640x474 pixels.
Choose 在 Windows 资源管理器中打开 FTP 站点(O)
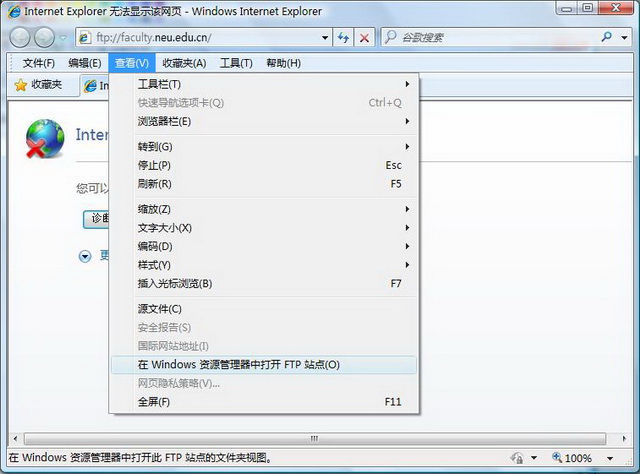264,365
